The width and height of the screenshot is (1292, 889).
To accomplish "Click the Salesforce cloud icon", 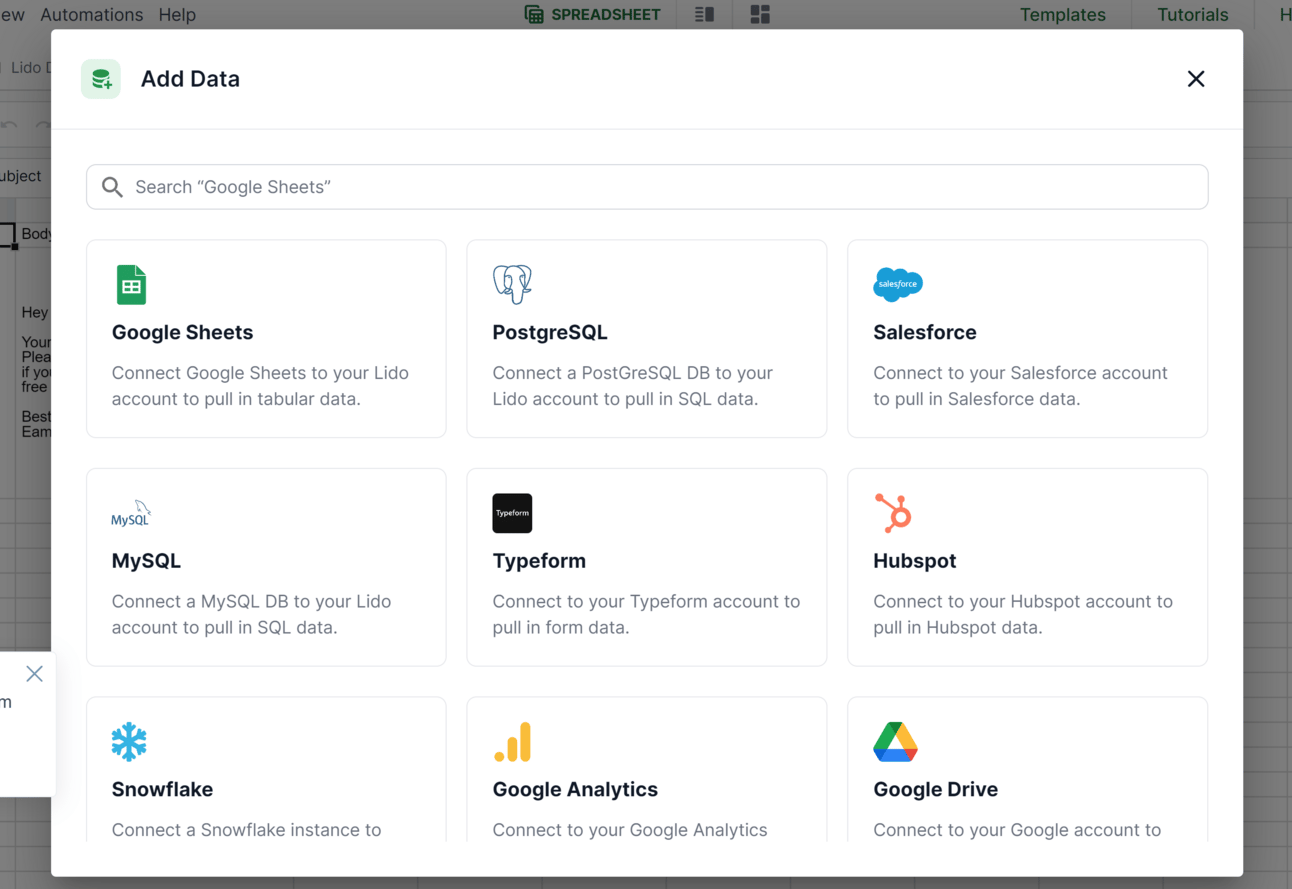I will [x=897, y=285].
